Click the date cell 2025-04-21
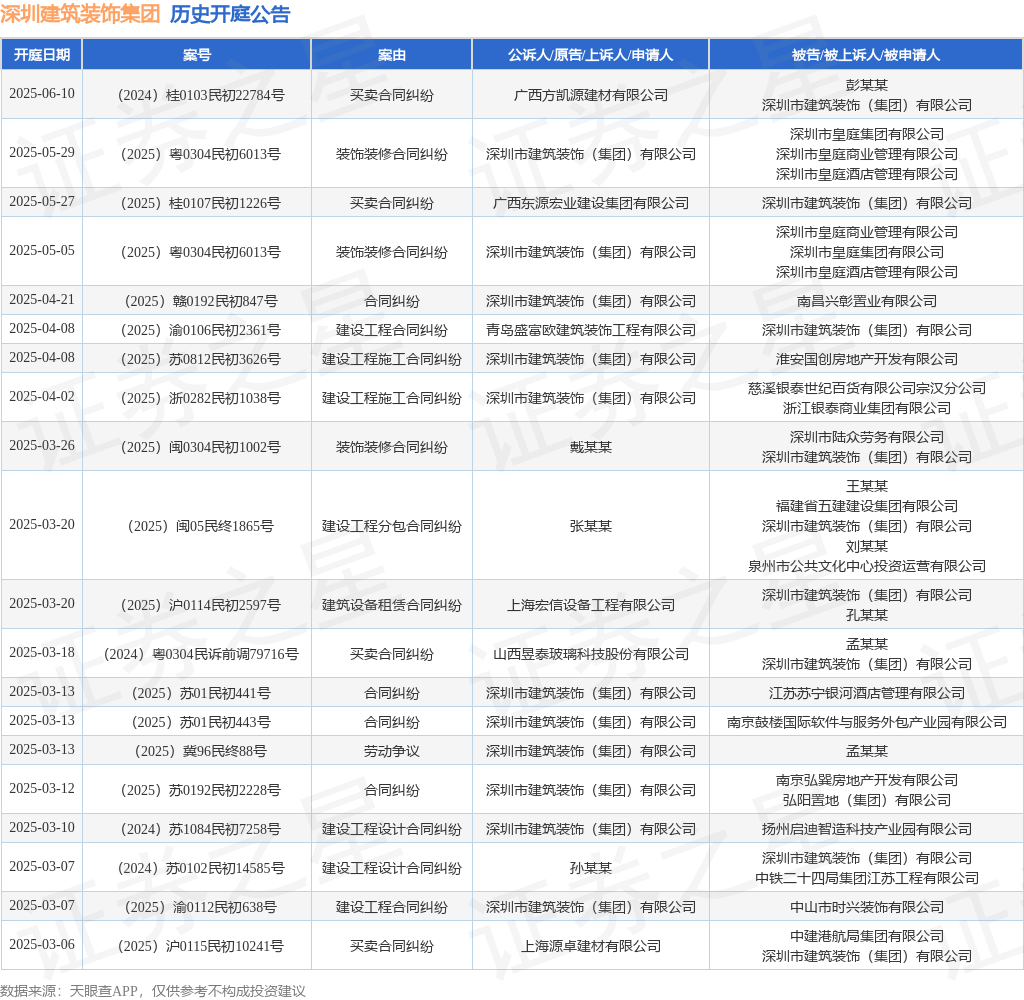 tap(42, 299)
